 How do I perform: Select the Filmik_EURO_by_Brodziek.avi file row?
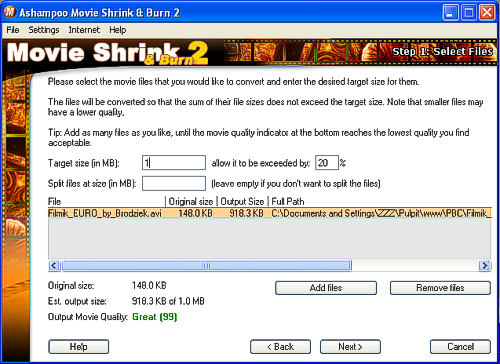click(x=270, y=213)
